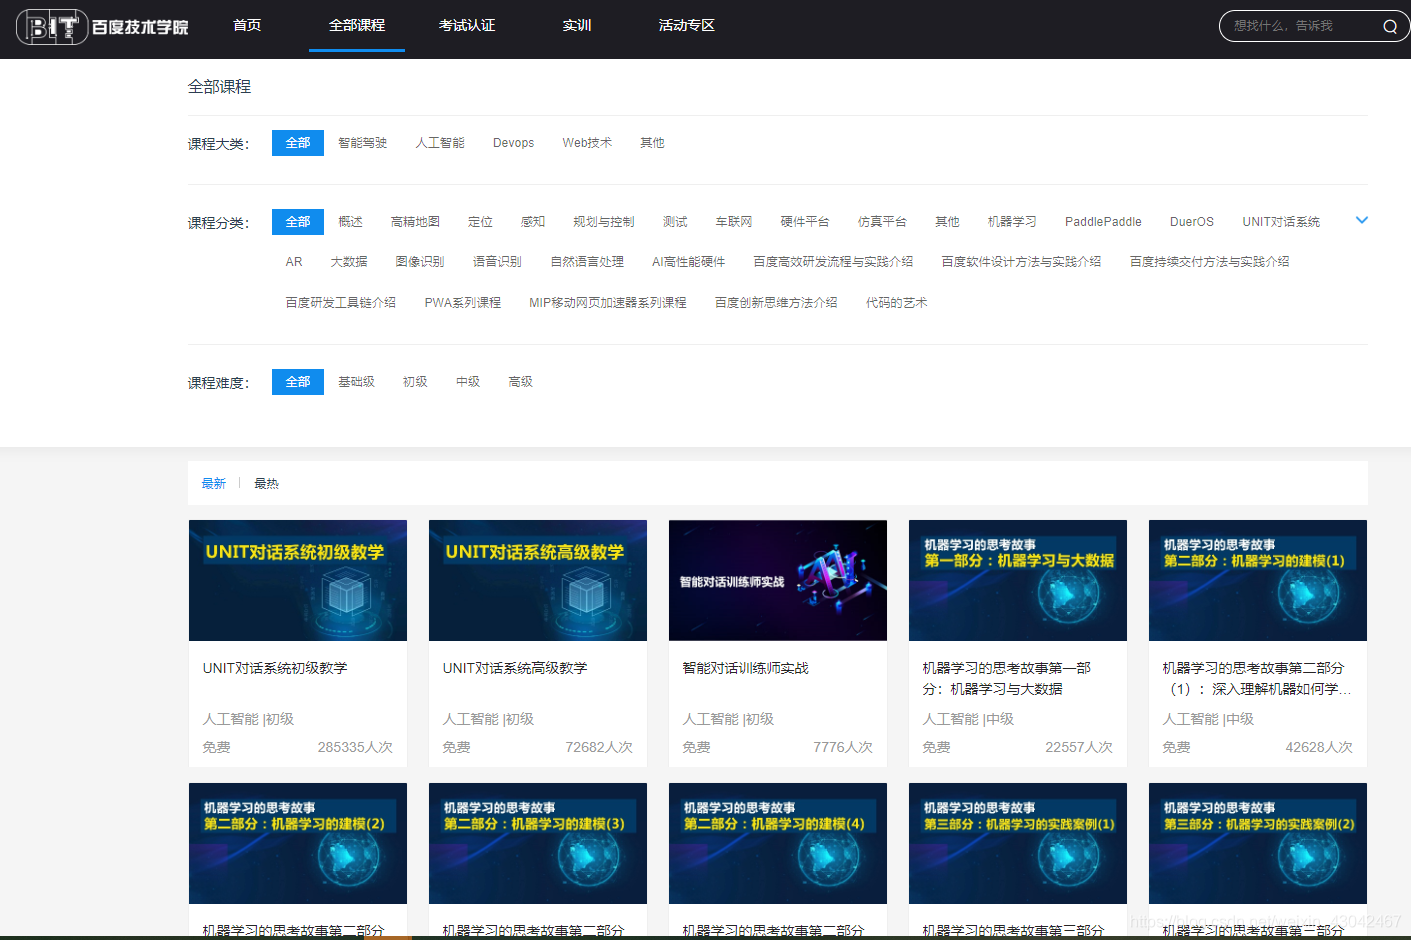The image size is (1411, 940).
Task: Switch to the 活动专区 navigation tab
Action: pos(687,25)
